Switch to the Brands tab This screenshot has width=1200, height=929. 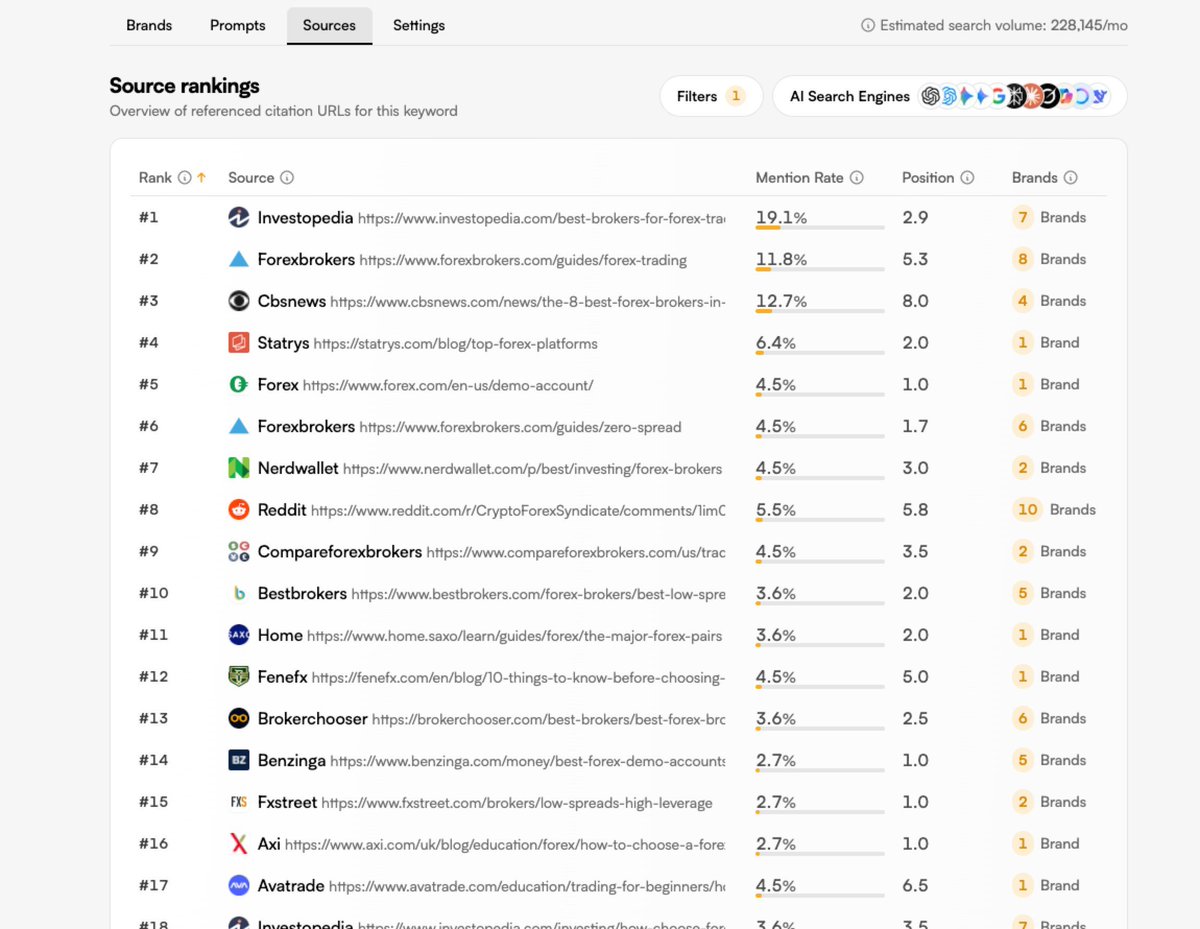click(149, 25)
